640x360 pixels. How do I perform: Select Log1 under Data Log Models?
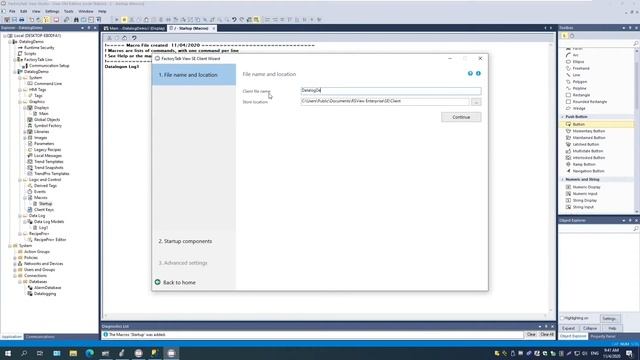coord(43,227)
